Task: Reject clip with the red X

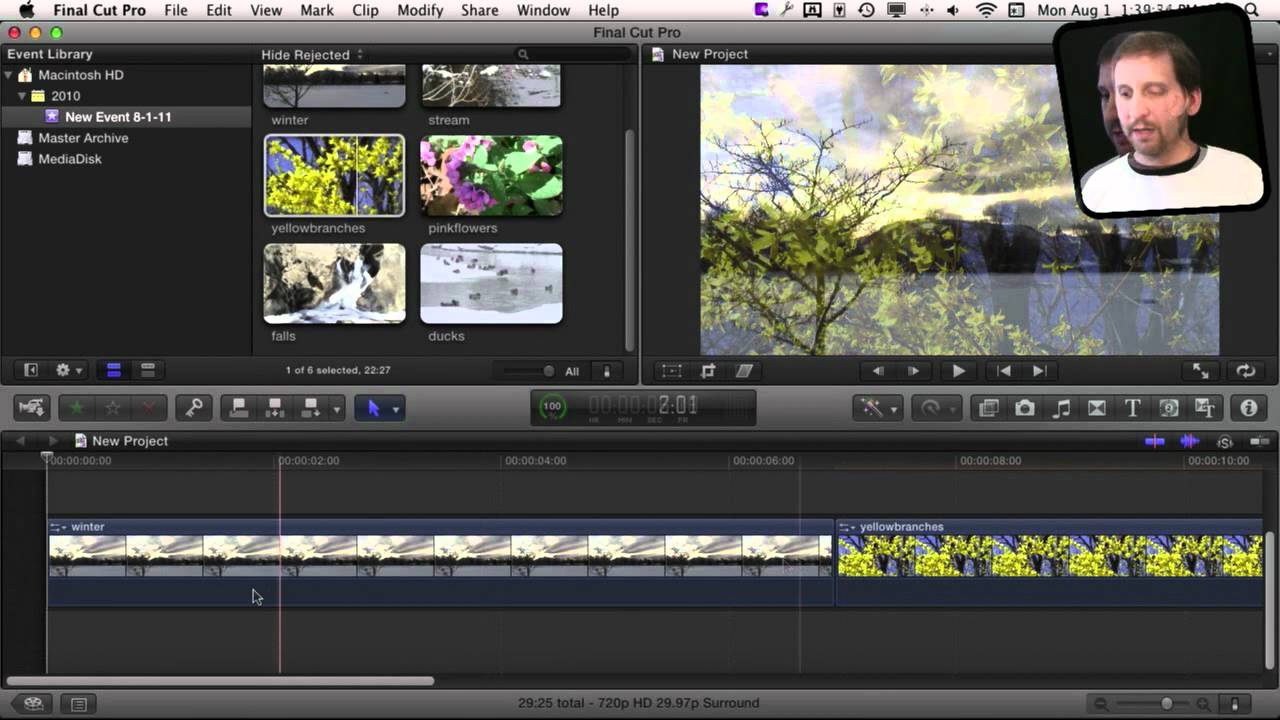Action: click(149, 408)
